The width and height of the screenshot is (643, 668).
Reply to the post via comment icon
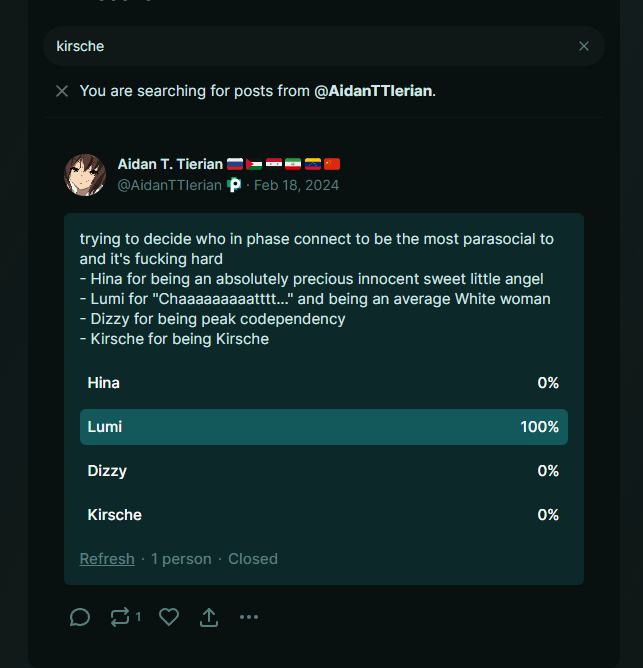click(80, 617)
